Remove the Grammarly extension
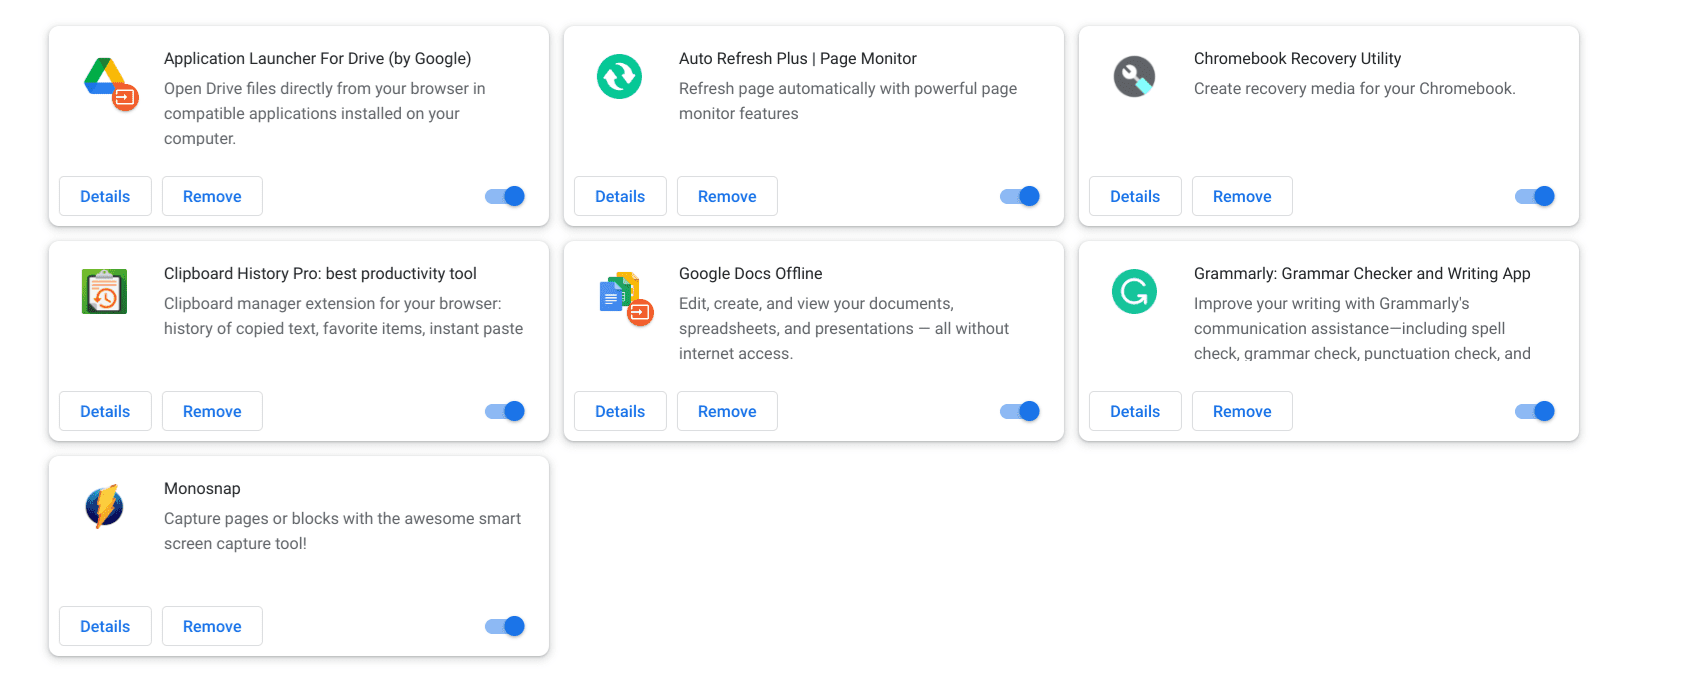 point(1242,411)
